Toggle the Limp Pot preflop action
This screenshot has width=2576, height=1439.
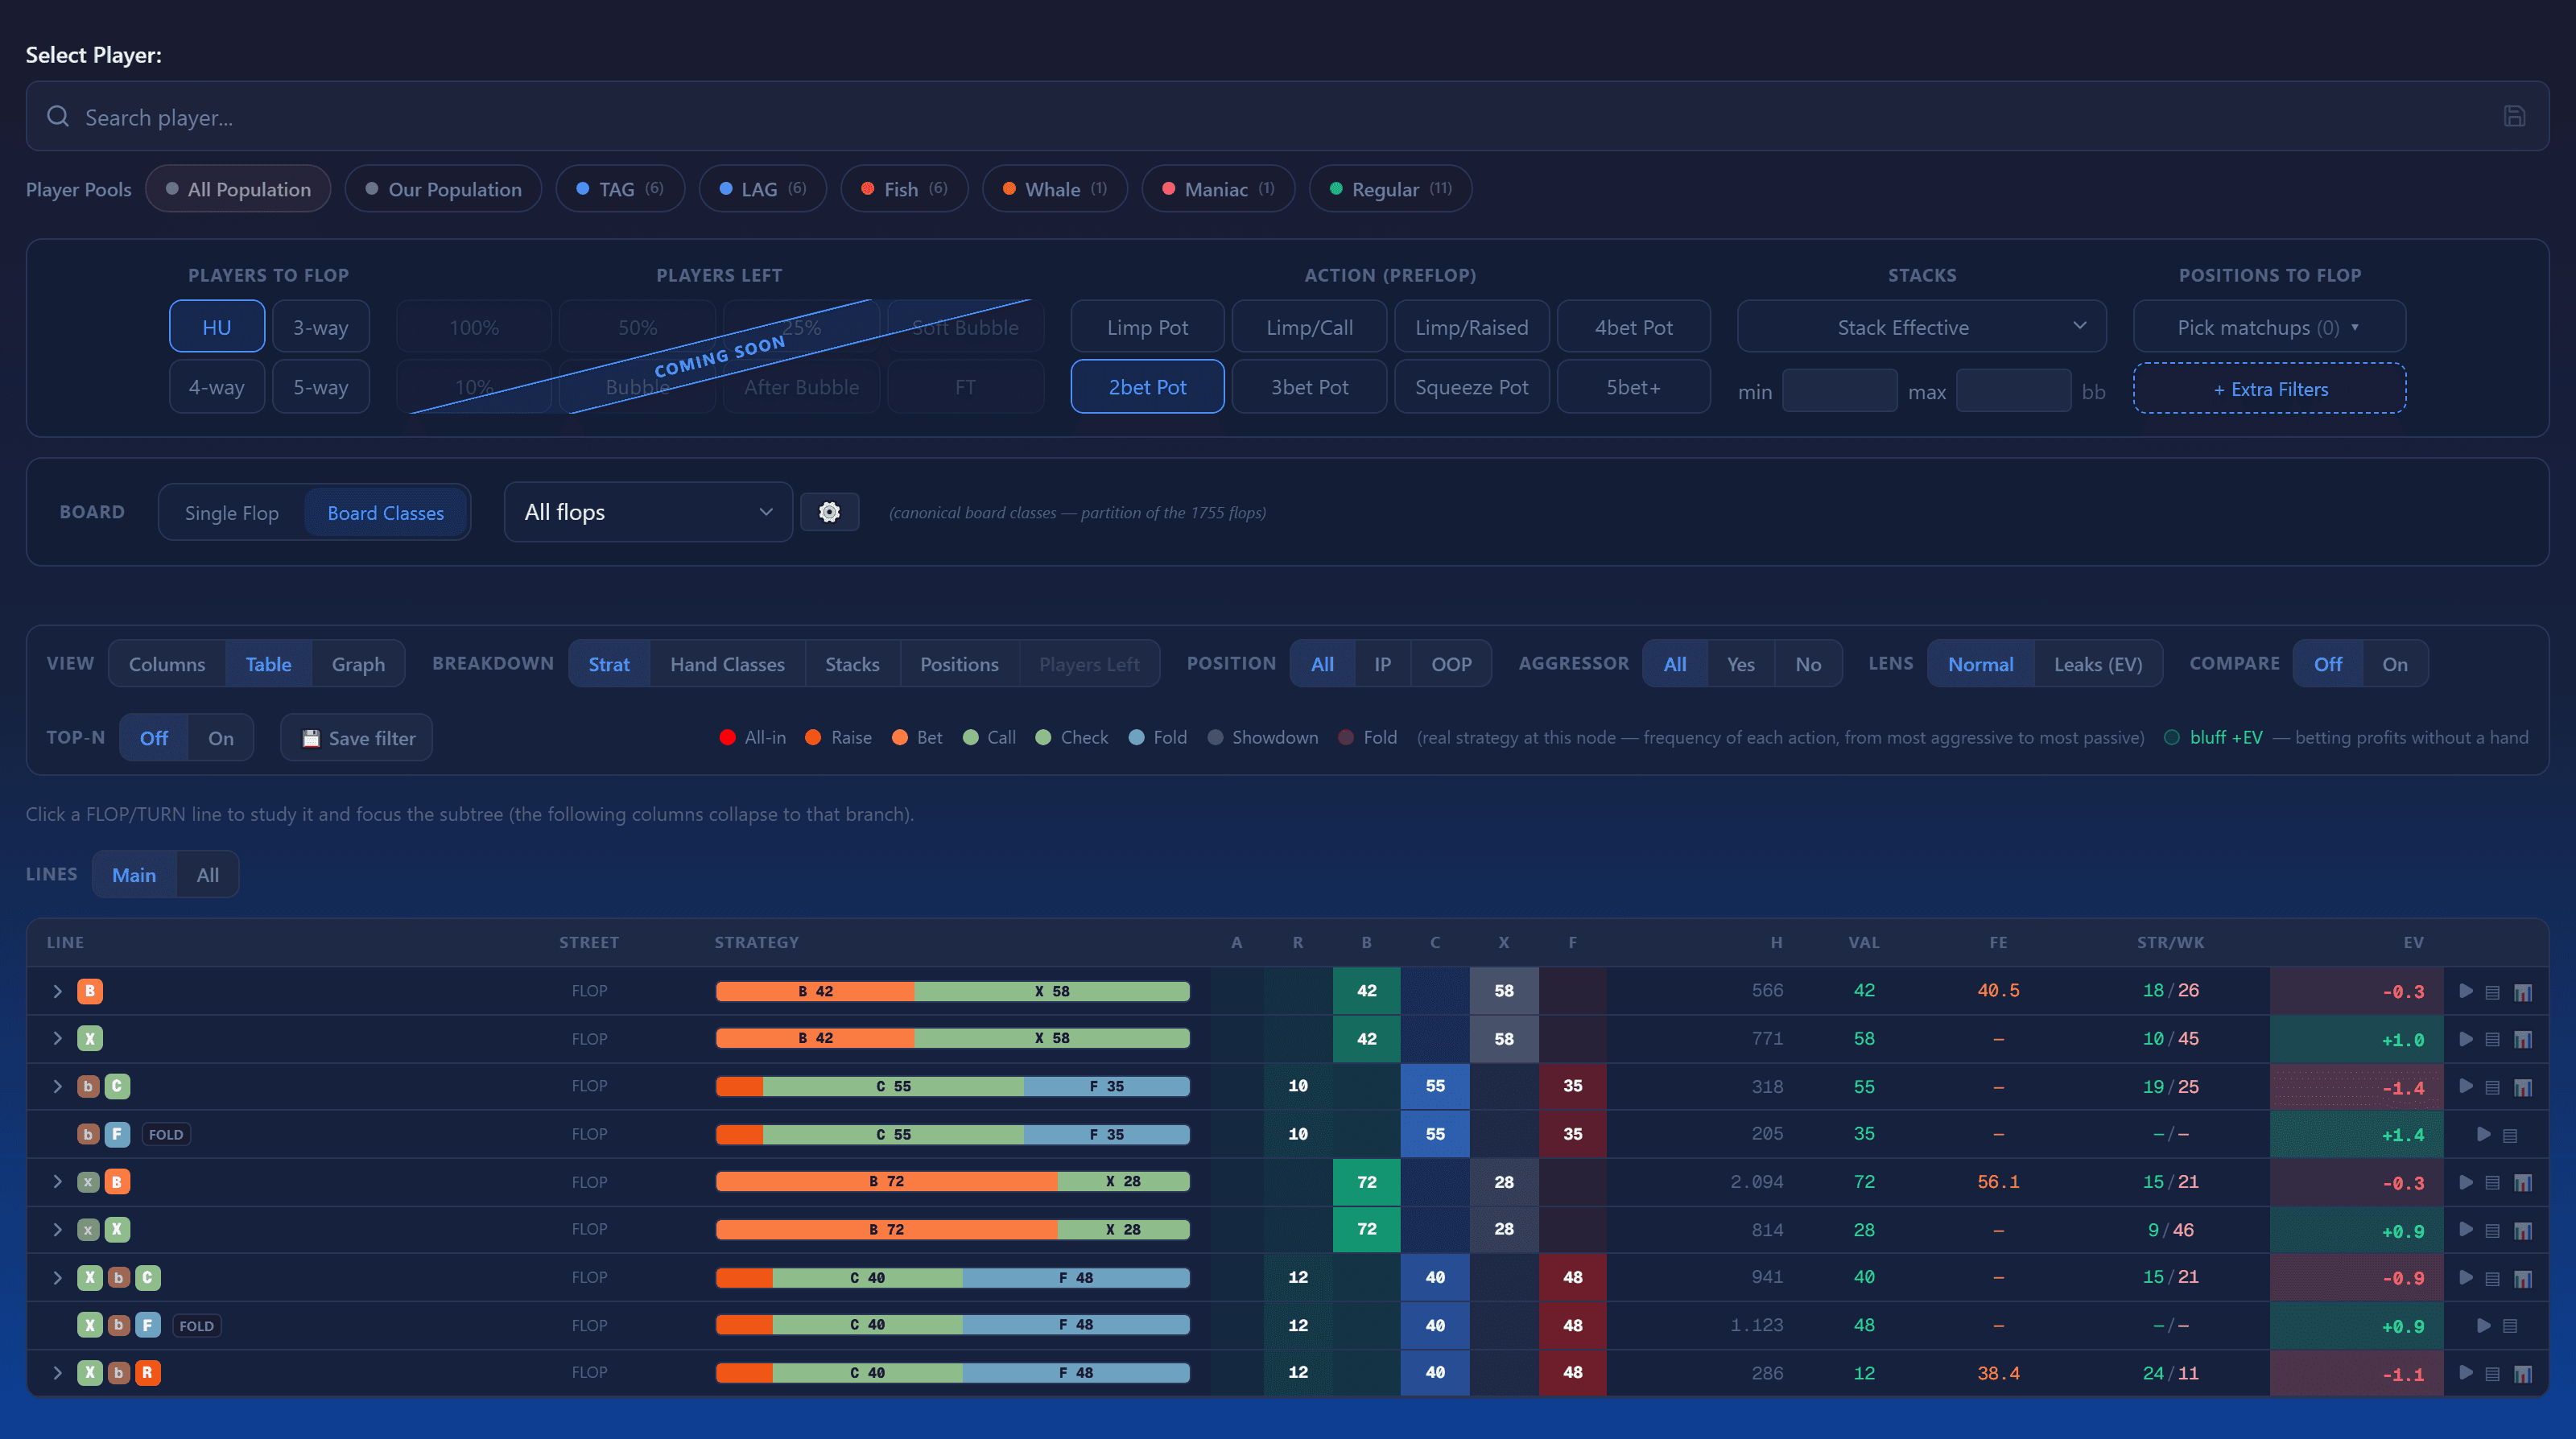tap(1147, 327)
